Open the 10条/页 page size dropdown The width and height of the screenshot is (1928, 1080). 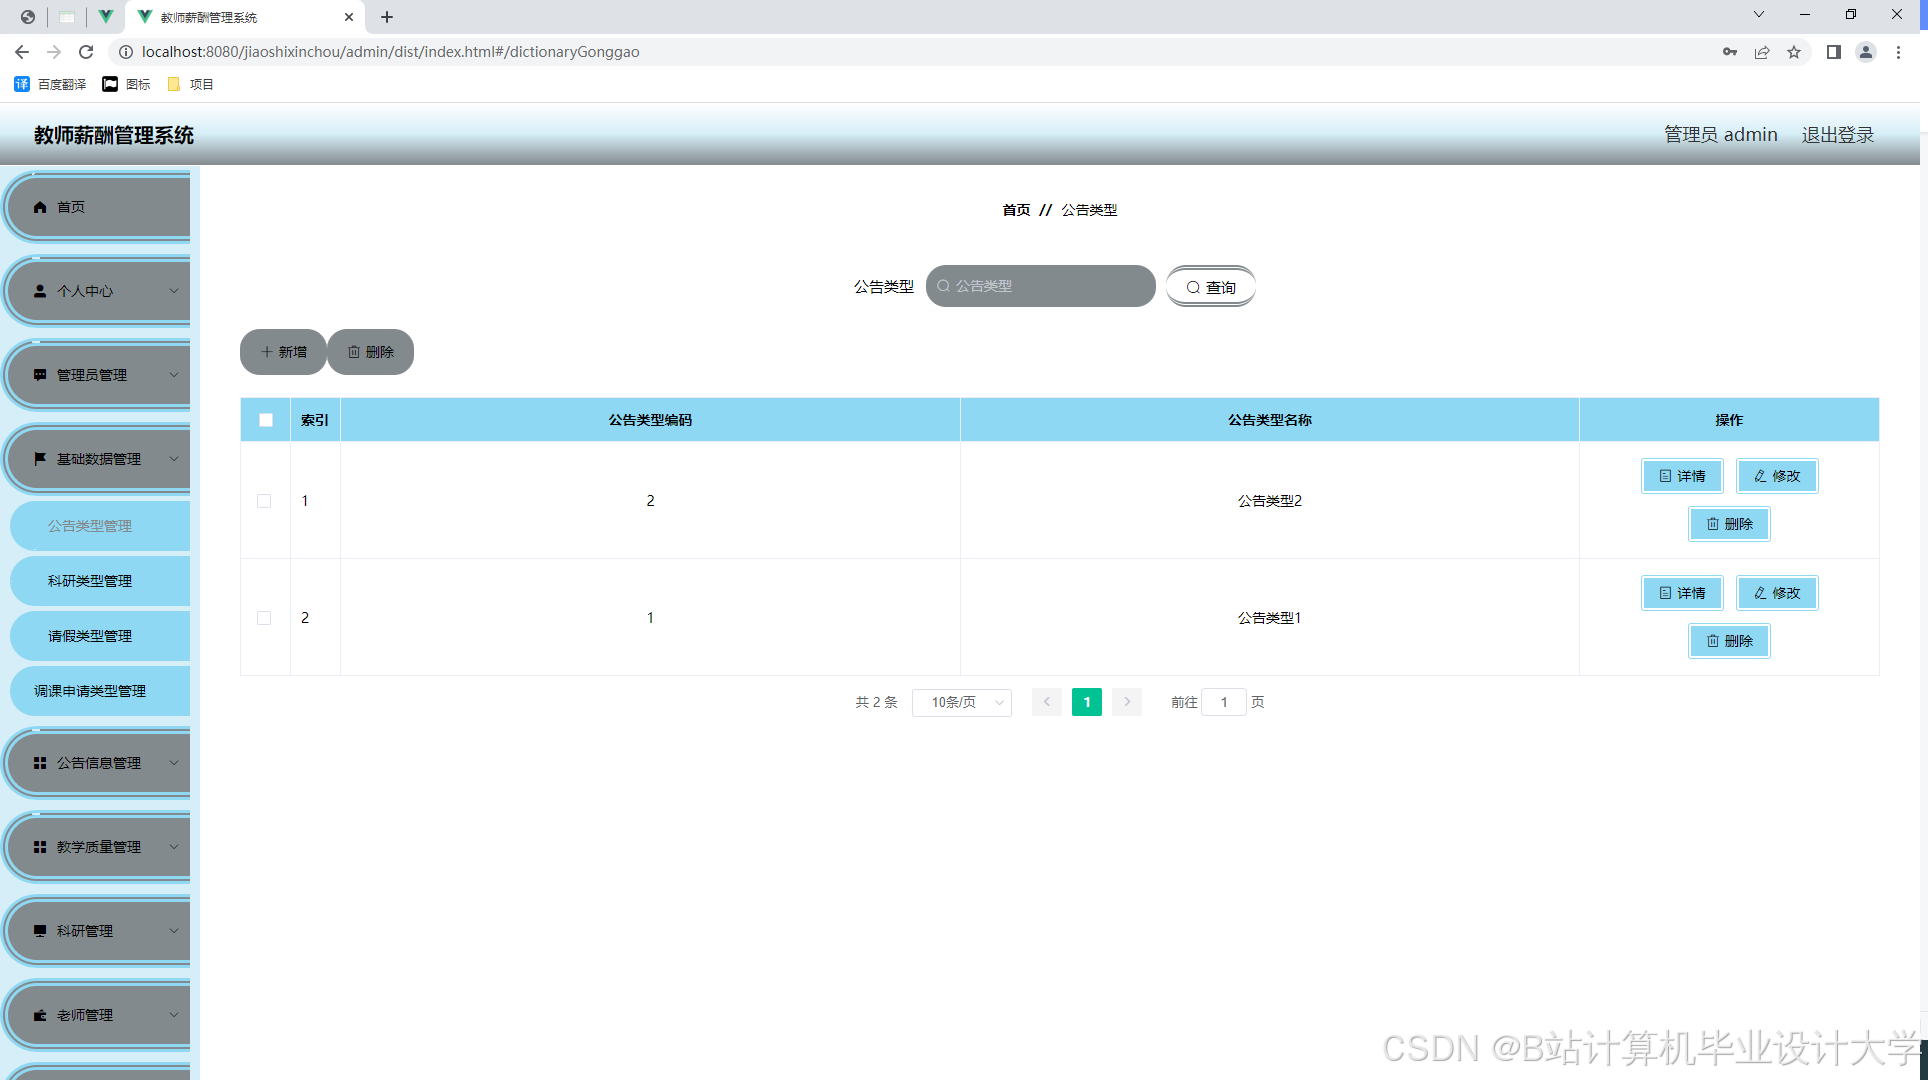961,702
